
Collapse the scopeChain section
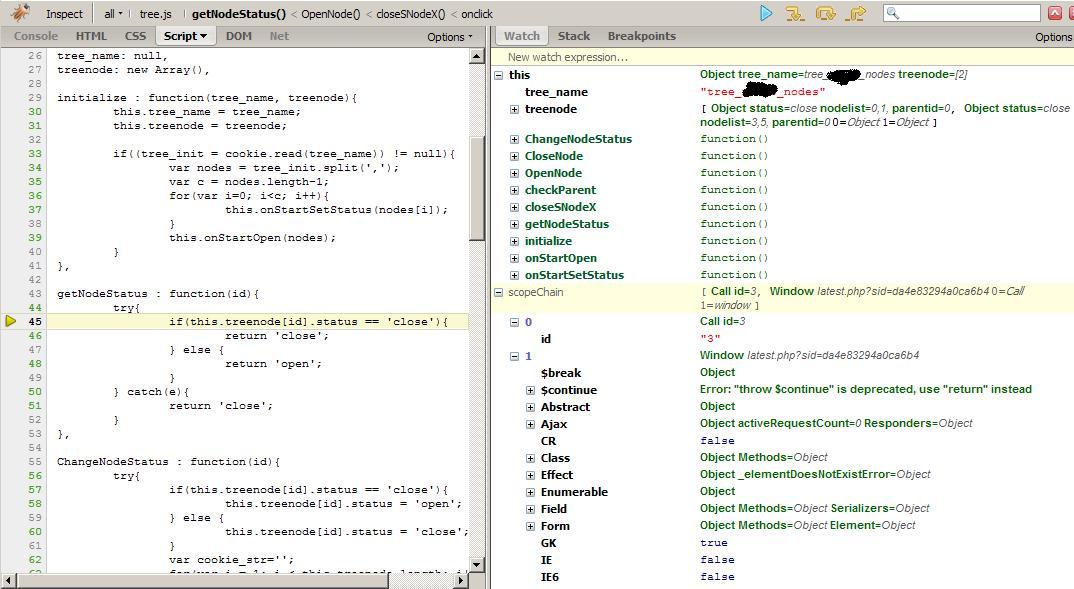point(498,292)
